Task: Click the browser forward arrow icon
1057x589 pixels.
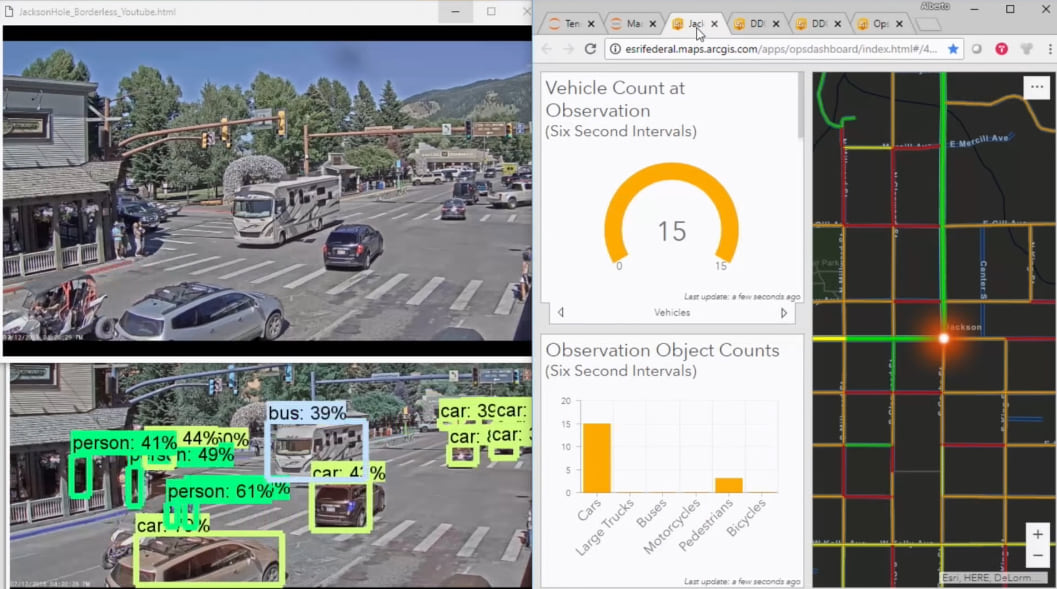Action: tap(566, 48)
